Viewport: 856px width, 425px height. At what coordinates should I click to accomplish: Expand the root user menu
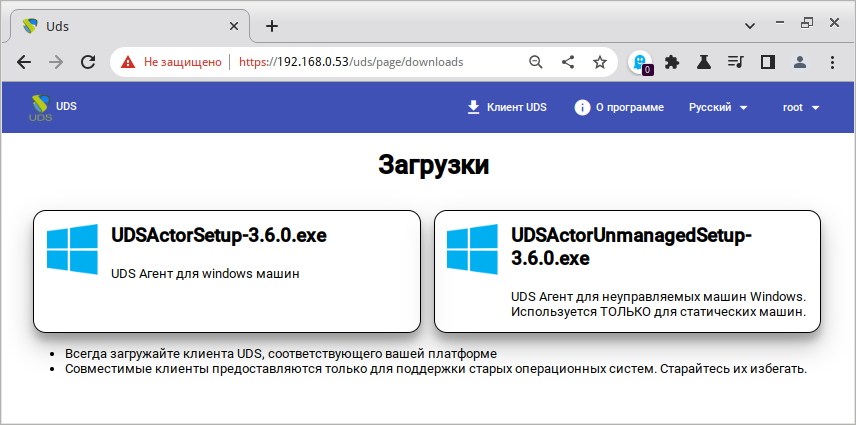(x=801, y=107)
